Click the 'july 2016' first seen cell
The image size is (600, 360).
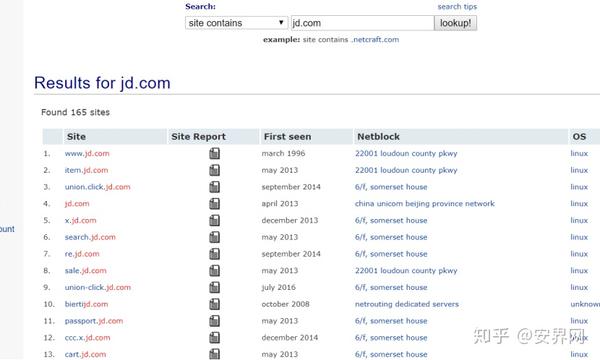(279, 287)
